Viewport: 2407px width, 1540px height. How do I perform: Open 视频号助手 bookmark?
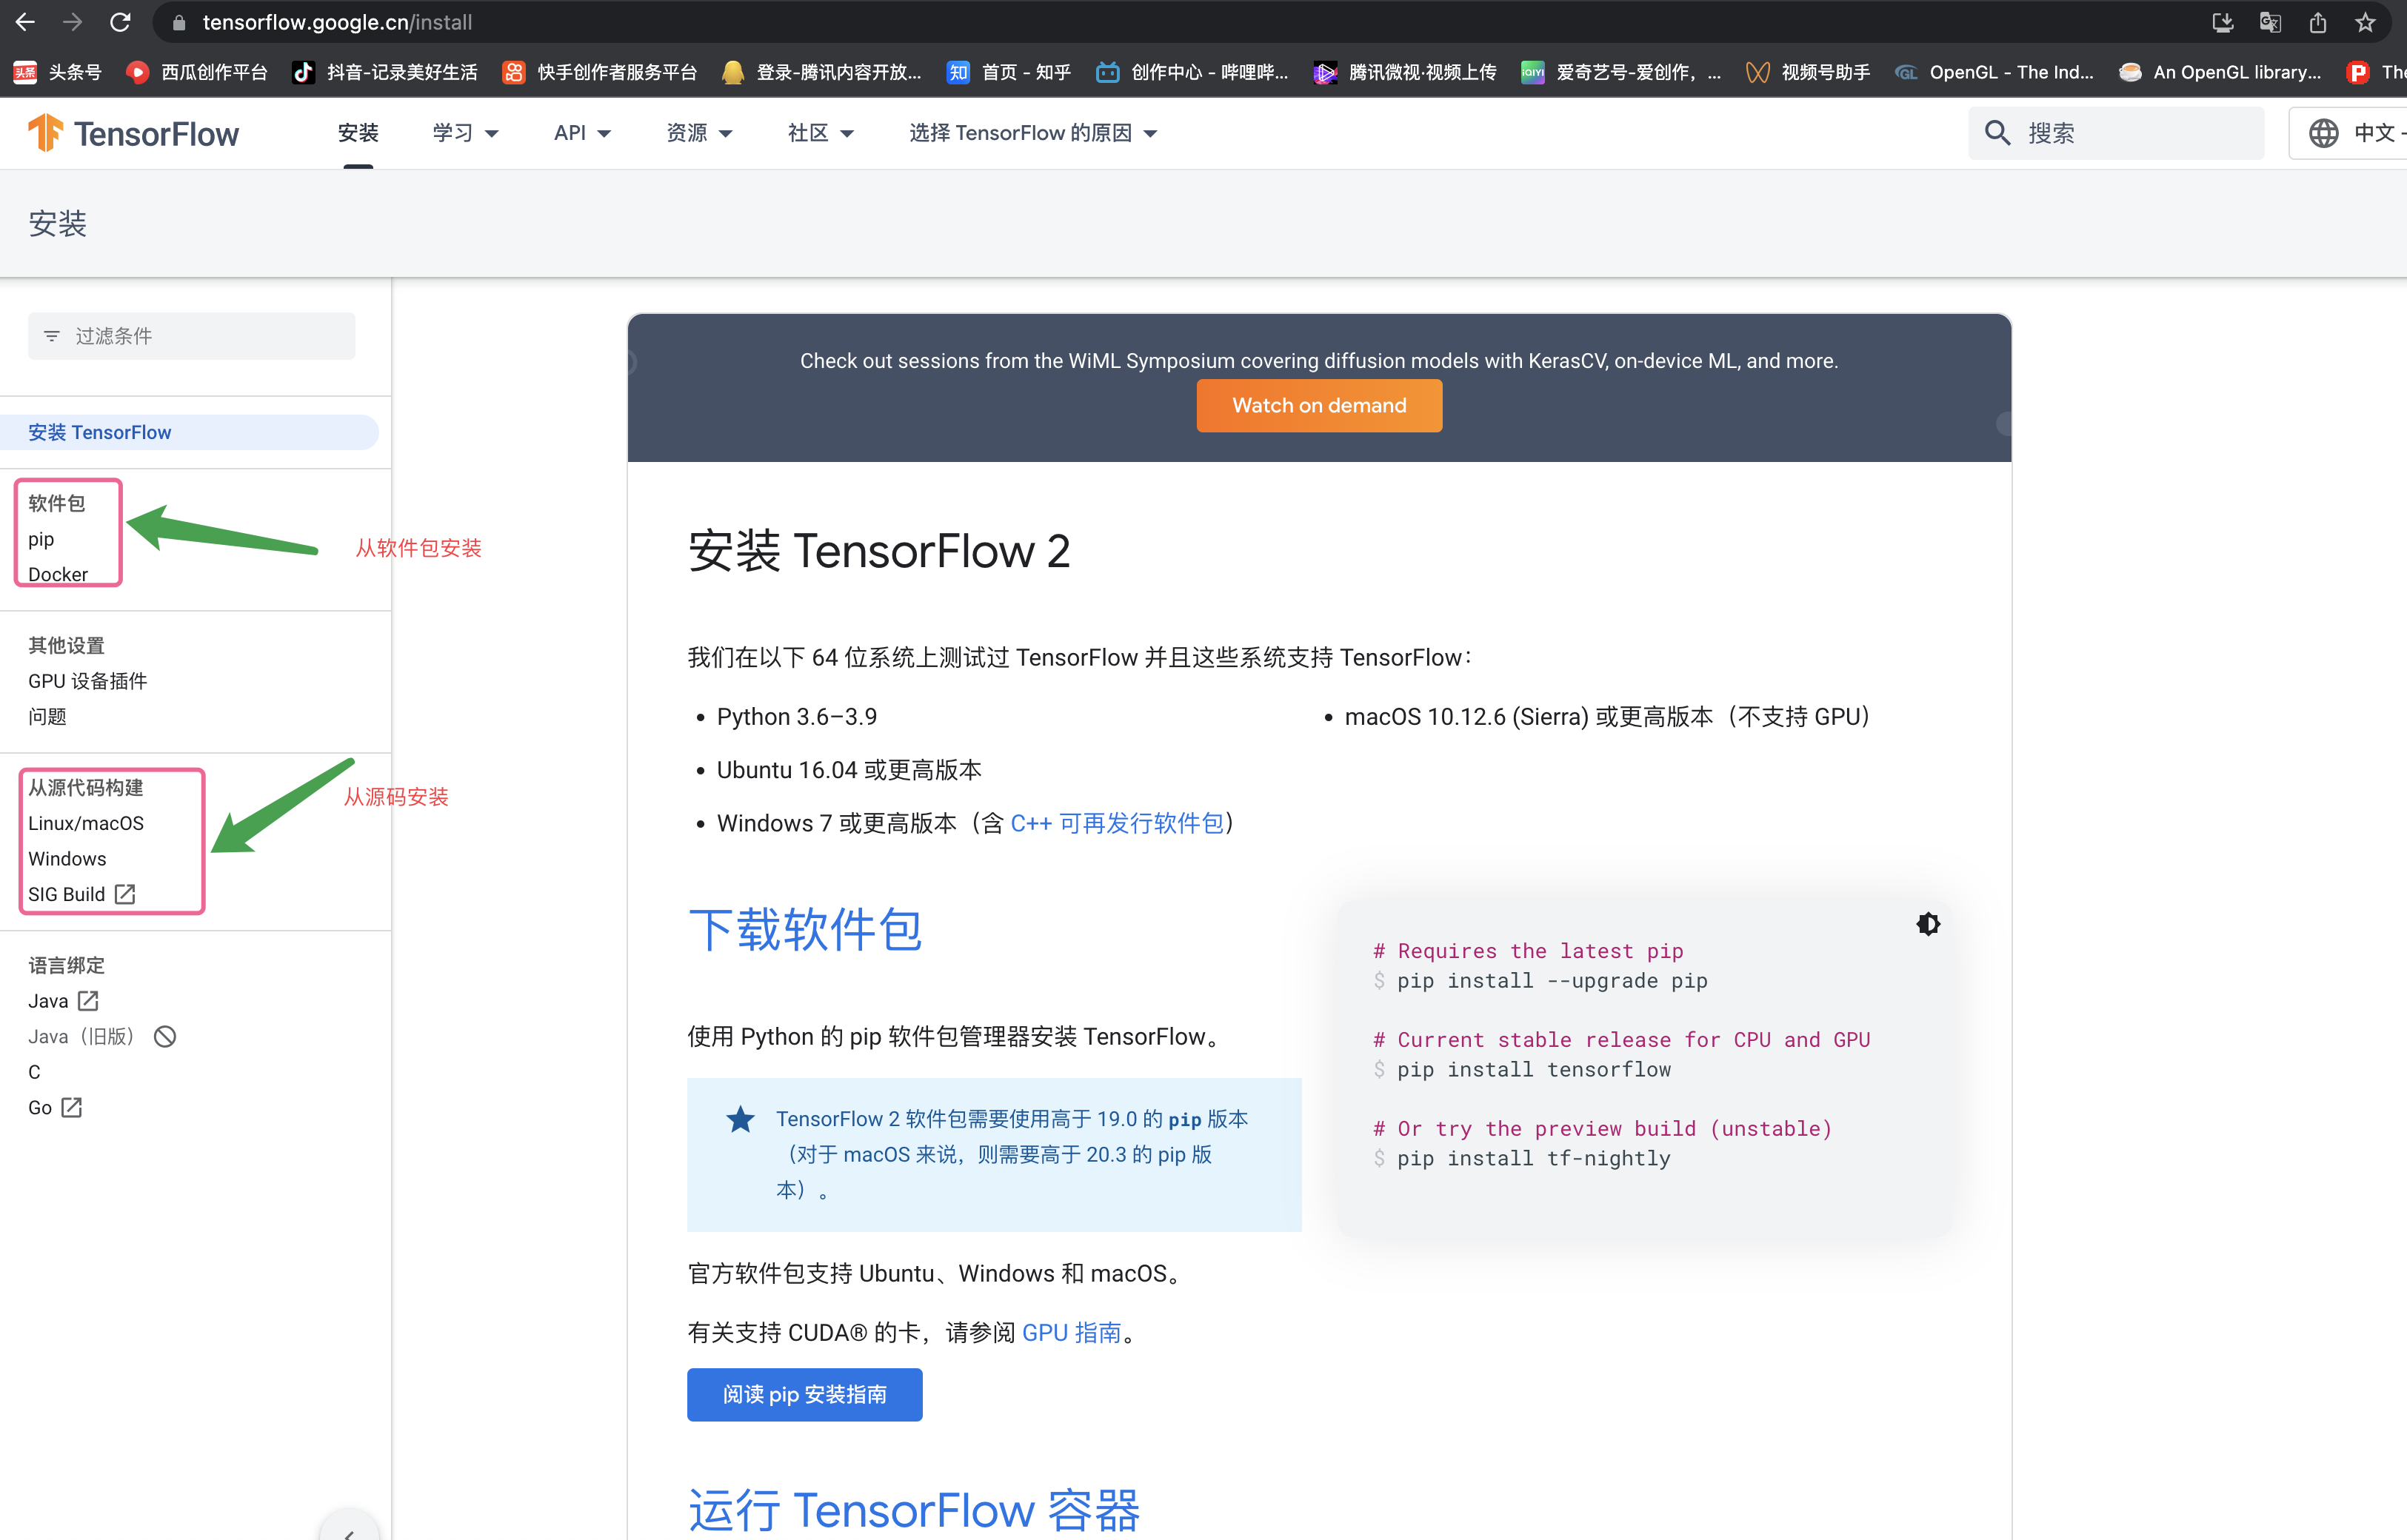click(1808, 72)
